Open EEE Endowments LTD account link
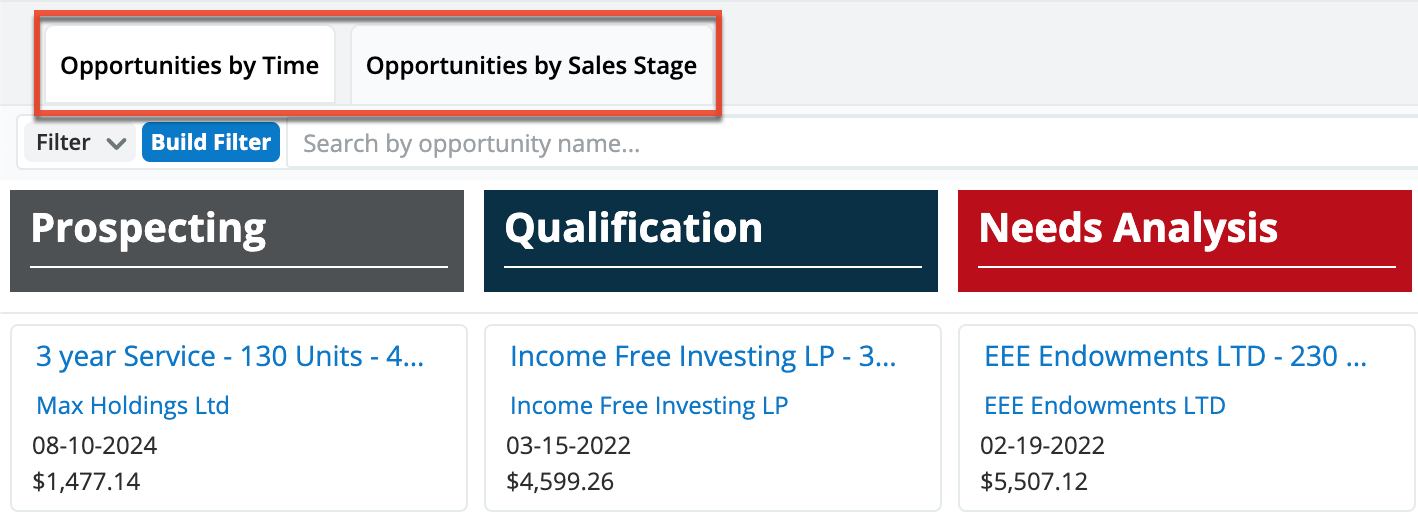Screen dimensions: 1418x514 tap(1105, 406)
